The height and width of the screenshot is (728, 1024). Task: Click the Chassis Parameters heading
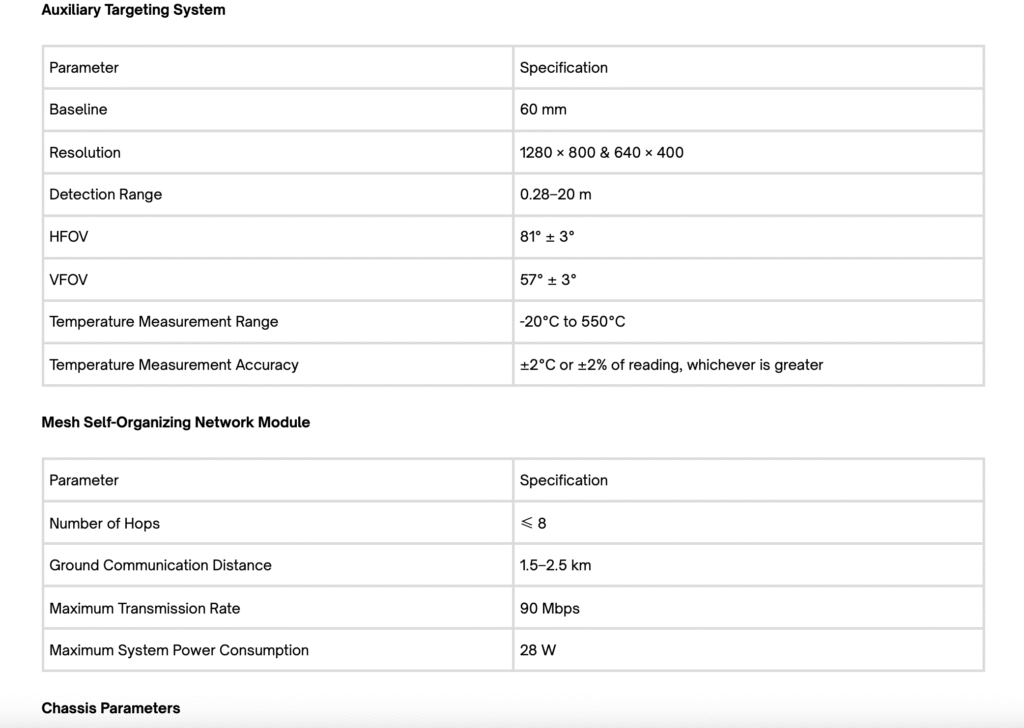point(111,708)
